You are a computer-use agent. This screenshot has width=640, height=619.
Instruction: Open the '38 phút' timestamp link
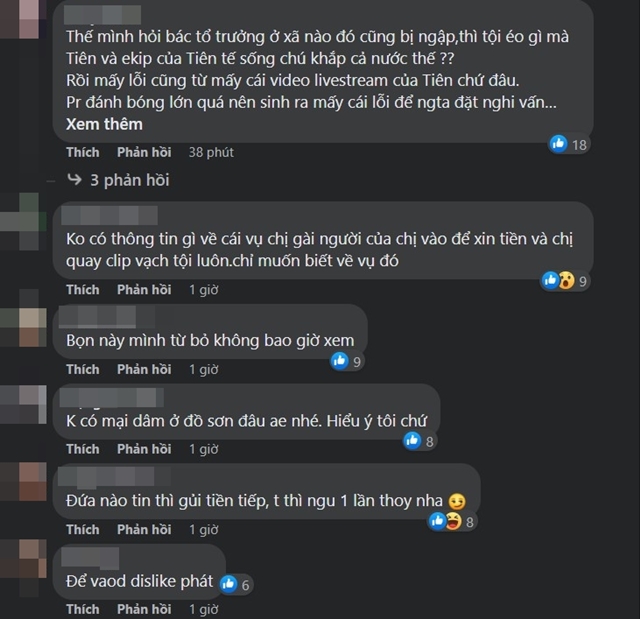click(x=211, y=152)
